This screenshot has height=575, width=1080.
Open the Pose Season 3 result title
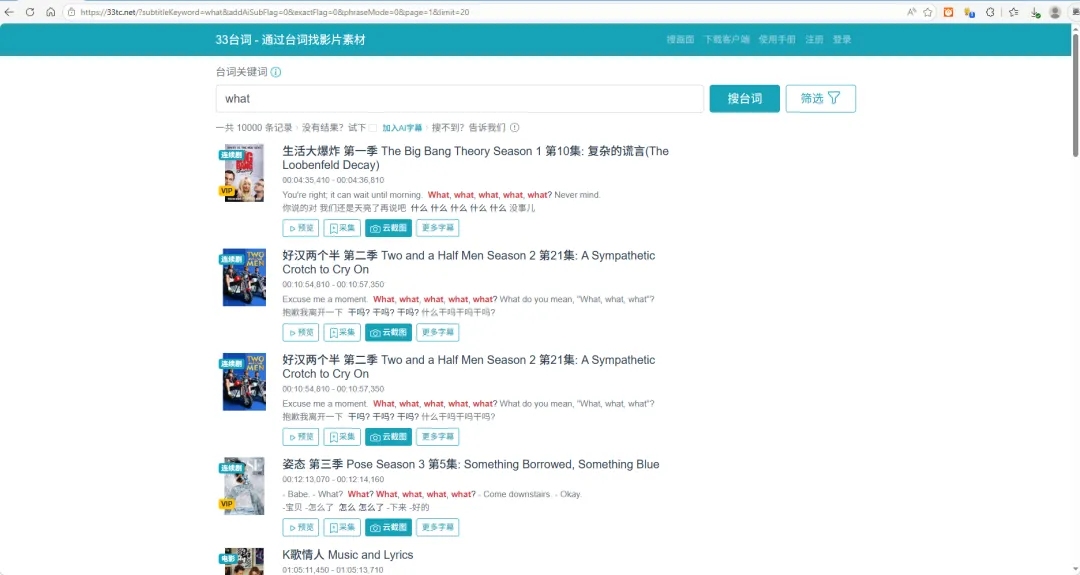coord(470,464)
